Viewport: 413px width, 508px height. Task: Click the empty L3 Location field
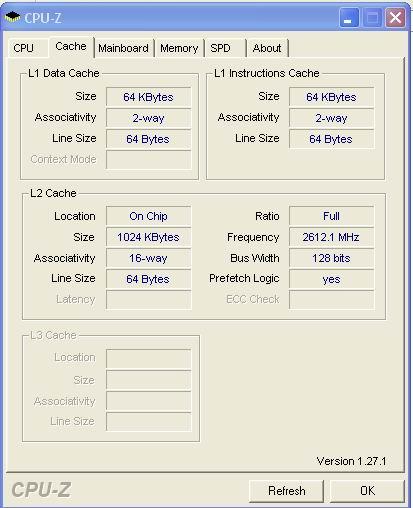point(148,359)
